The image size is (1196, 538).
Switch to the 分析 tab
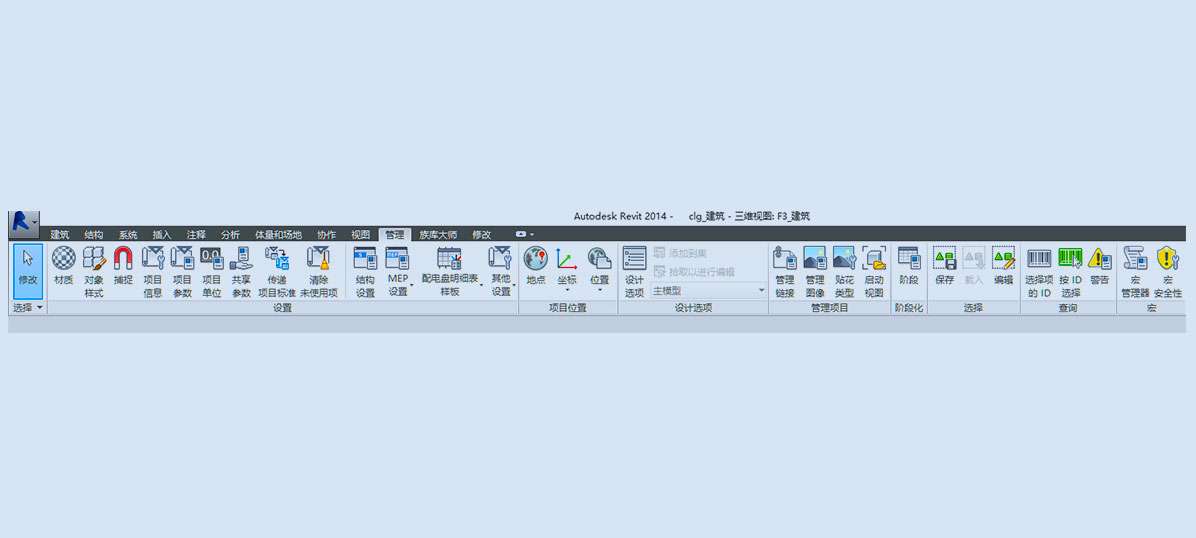pyautogui.click(x=230, y=235)
